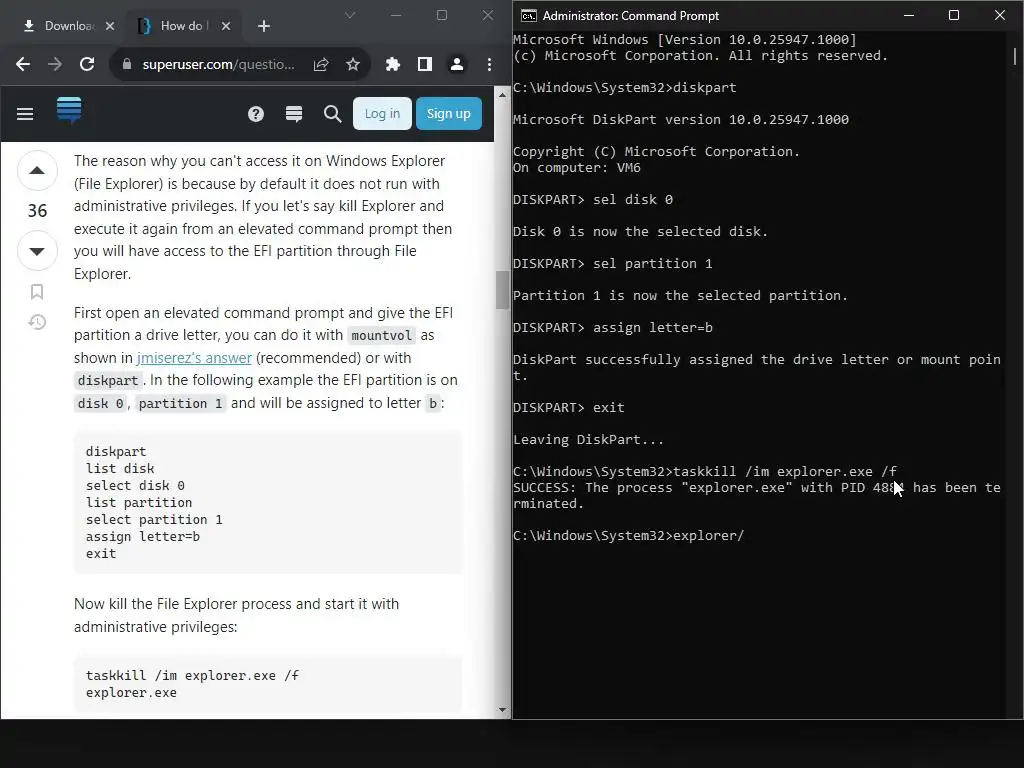Close the 'How do I' tab

pos(225,26)
